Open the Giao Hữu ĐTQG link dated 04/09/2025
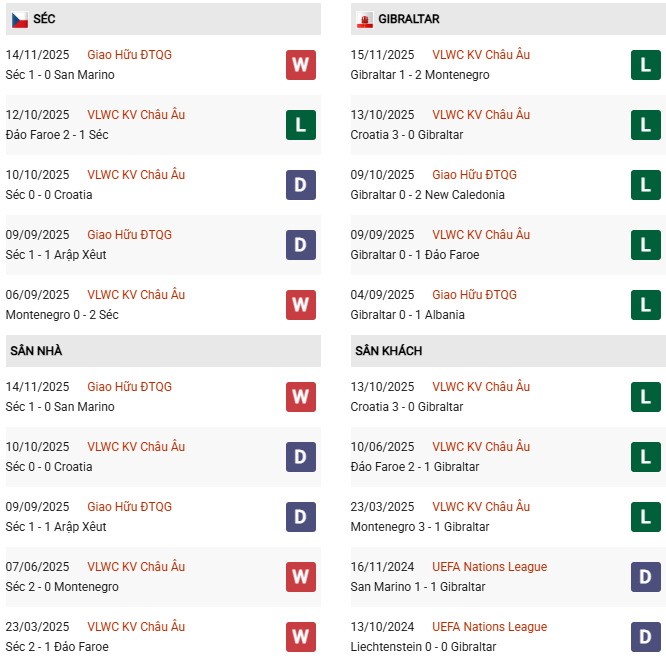 coord(474,295)
